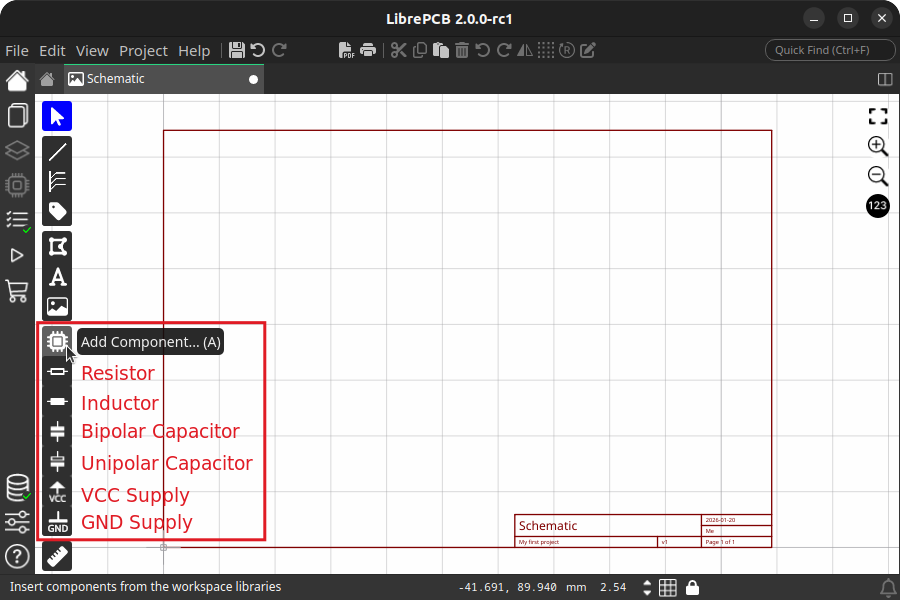The width and height of the screenshot is (900, 600).
Task: Select the Add Component tool
Action: [56, 341]
